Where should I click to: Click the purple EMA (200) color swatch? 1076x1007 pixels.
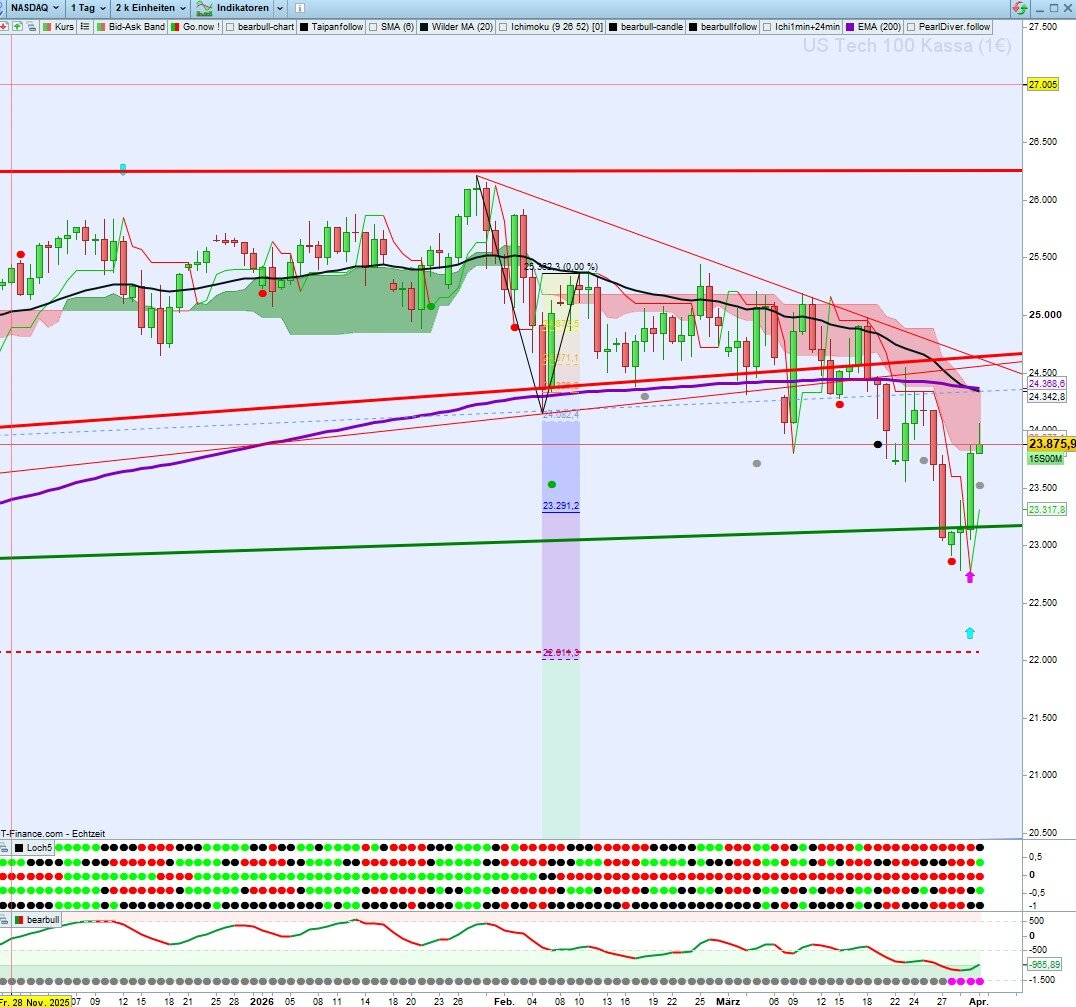click(851, 26)
